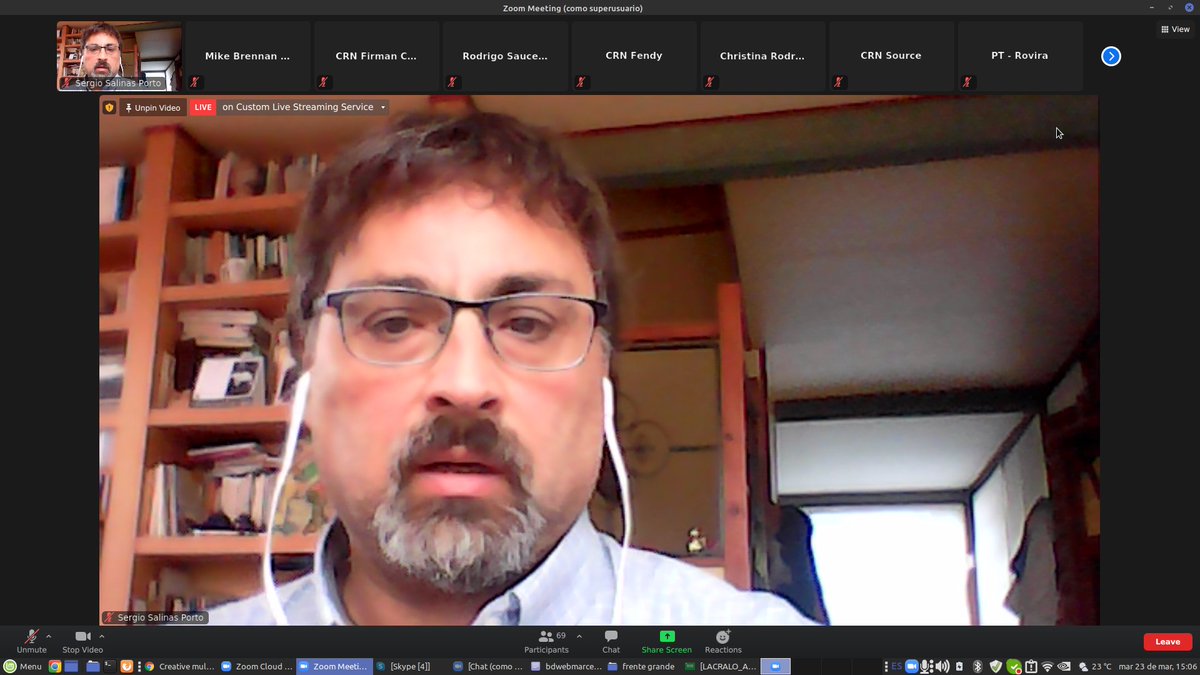Click the NVIDIA tray icon
1200x675 pixels.
coord(1064,666)
